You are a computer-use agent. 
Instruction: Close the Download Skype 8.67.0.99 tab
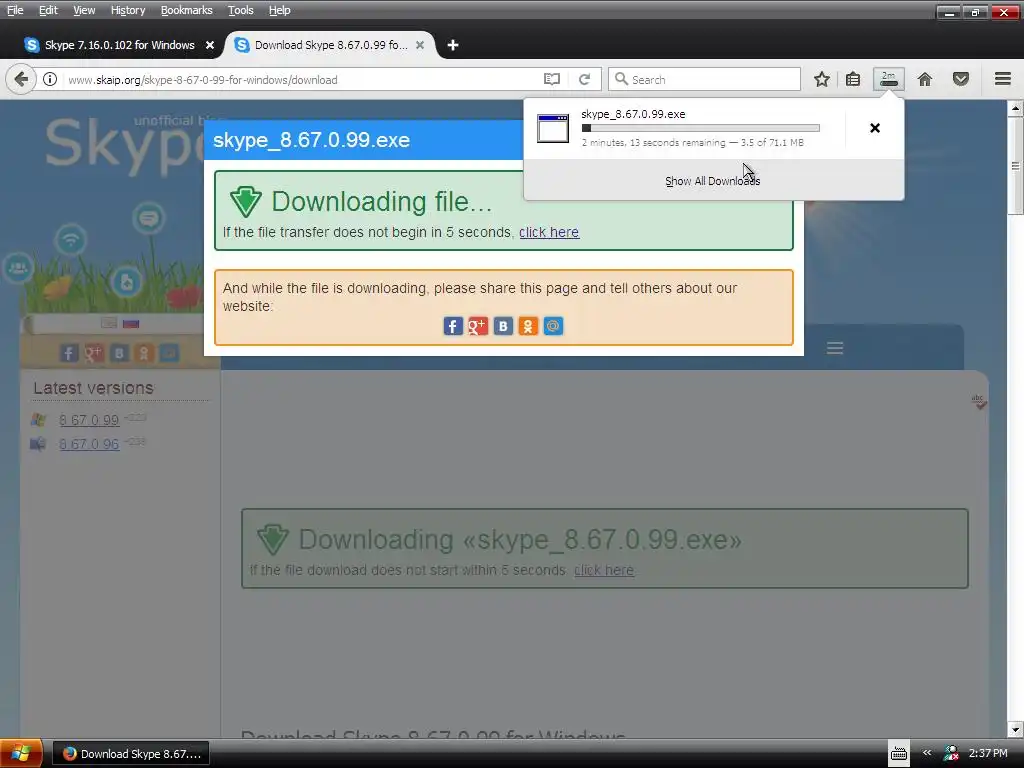(x=420, y=45)
